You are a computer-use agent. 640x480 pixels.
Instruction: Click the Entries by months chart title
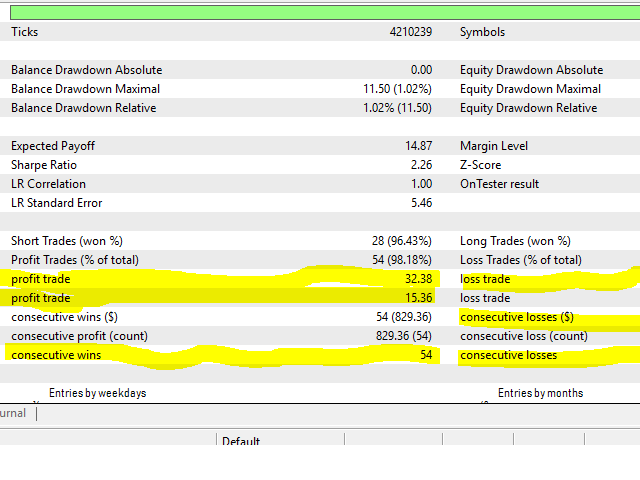540,393
